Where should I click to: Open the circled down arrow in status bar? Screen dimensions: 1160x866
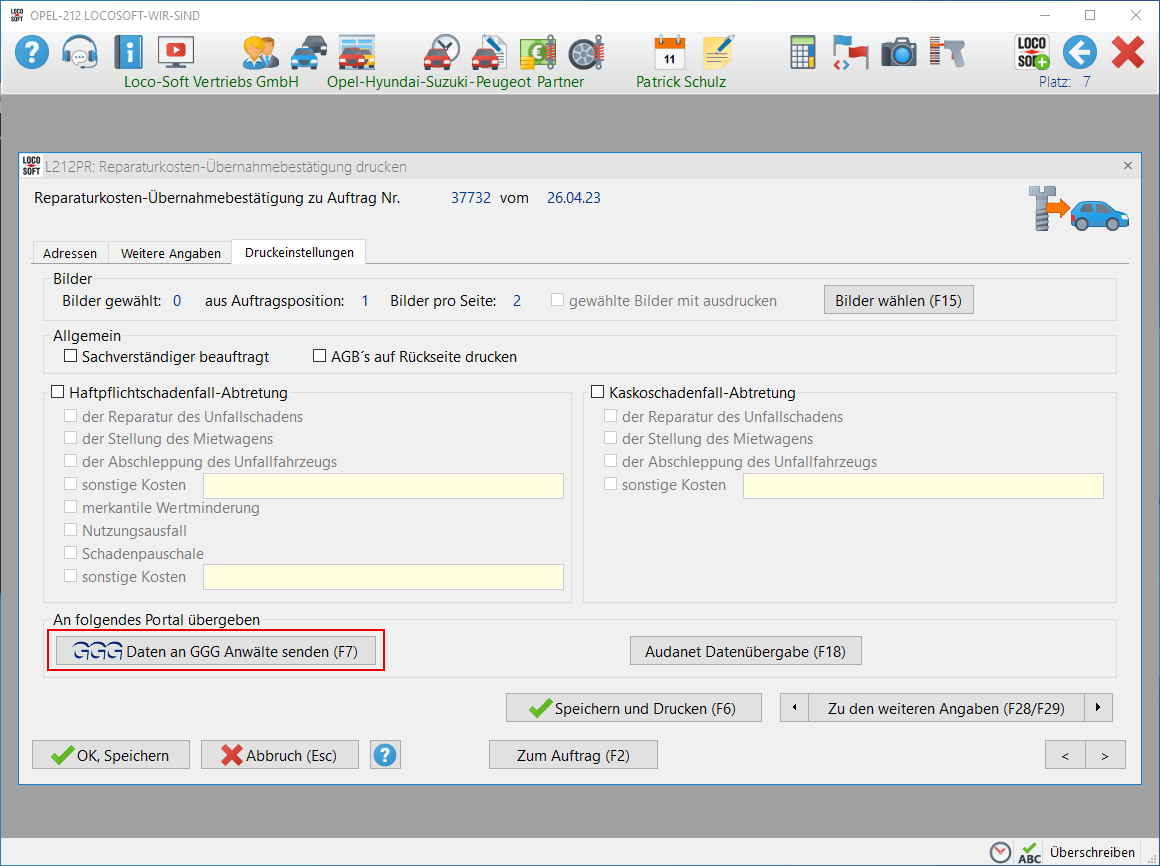(1000, 852)
